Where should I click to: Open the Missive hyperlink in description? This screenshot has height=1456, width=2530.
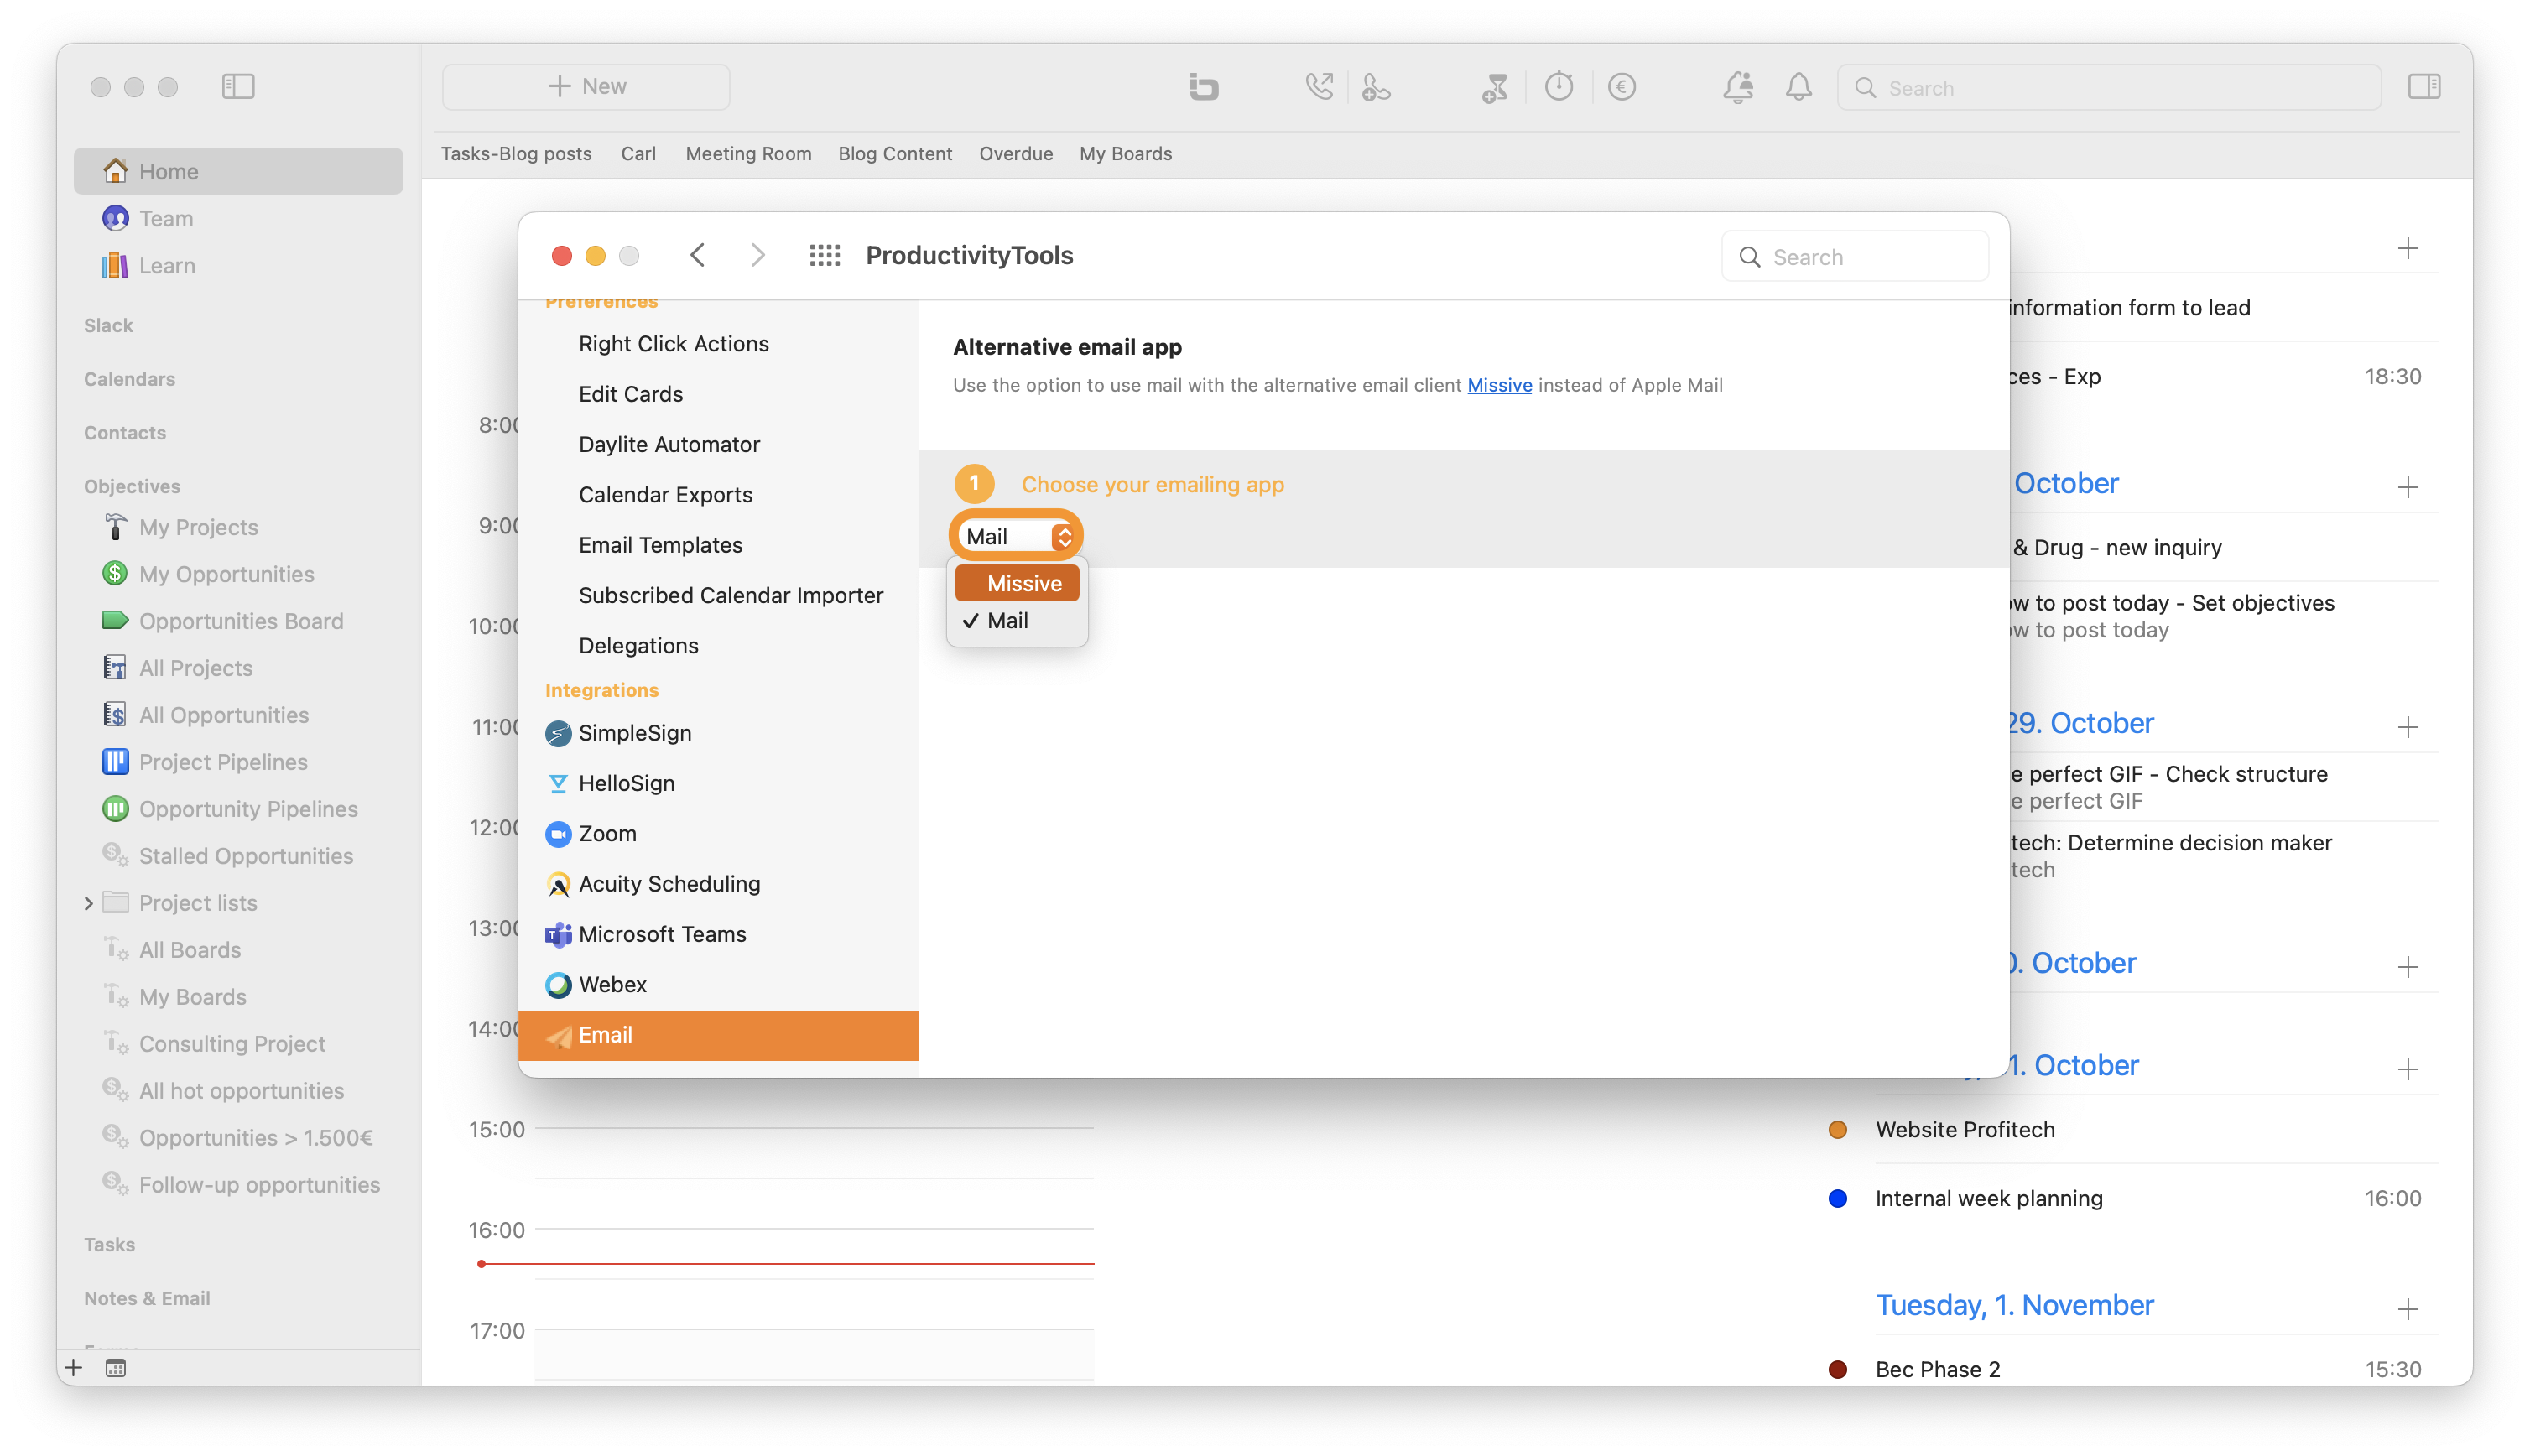[1499, 385]
